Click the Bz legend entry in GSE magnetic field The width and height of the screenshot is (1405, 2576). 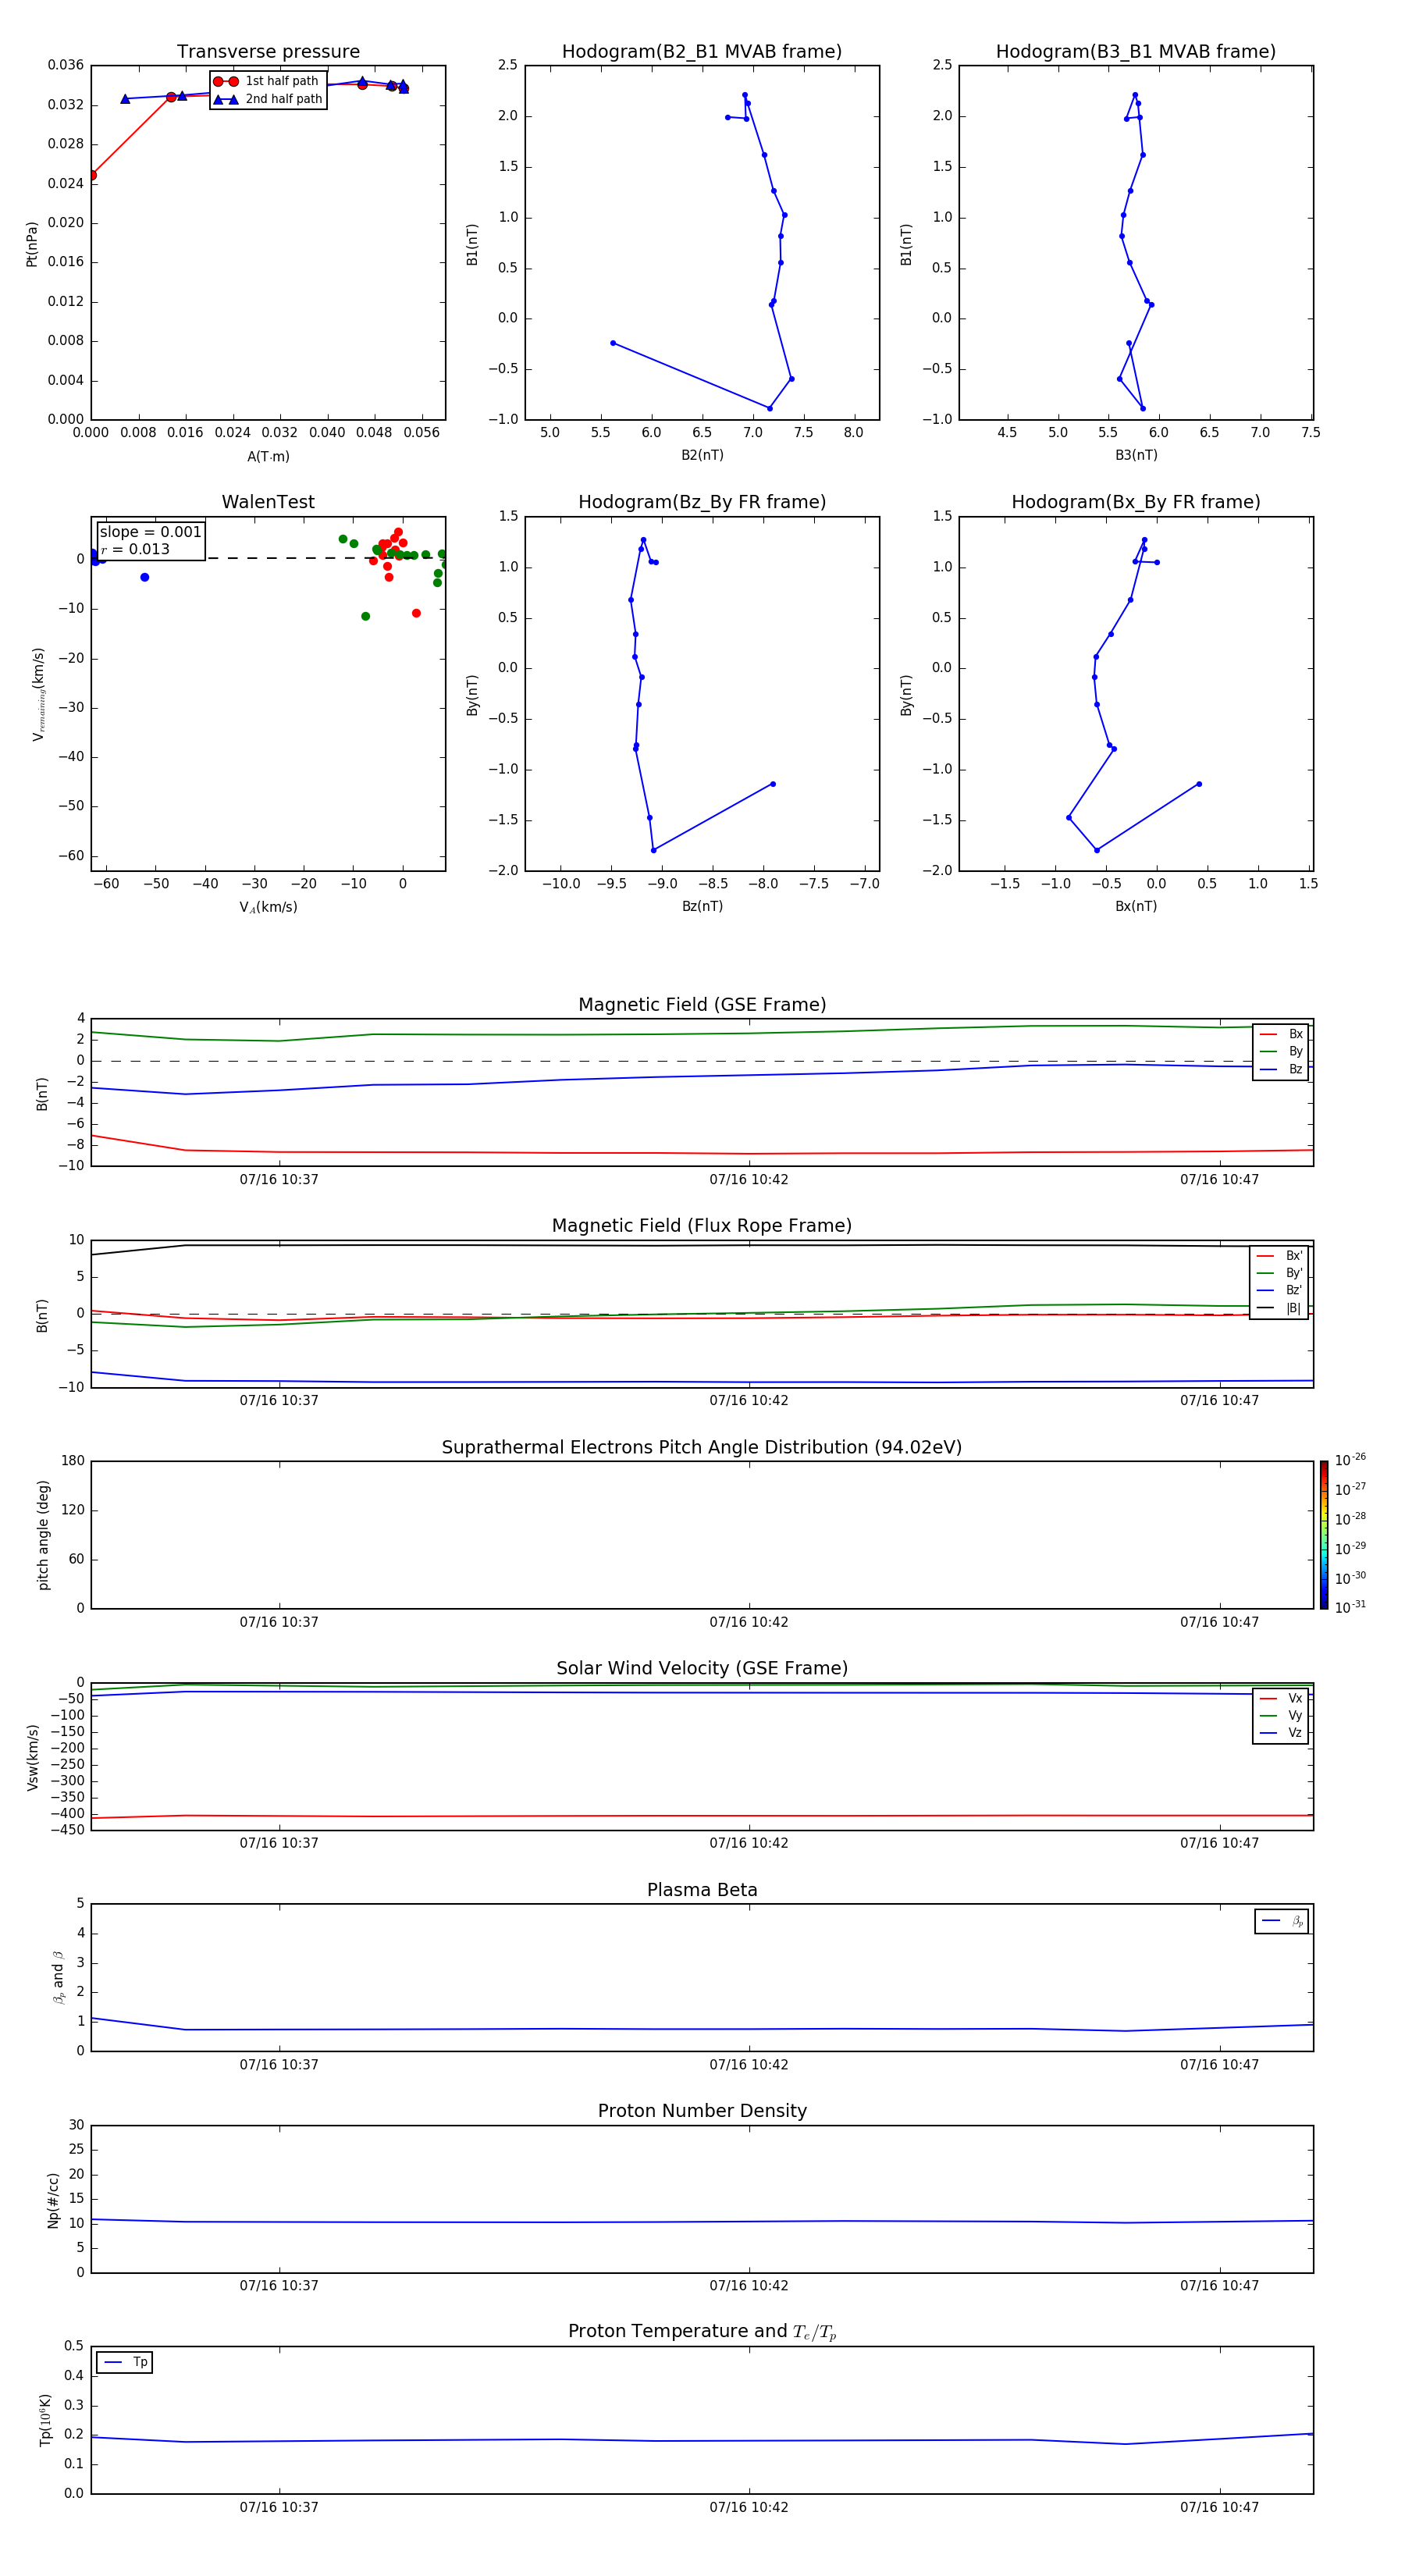[x=1281, y=1069]
